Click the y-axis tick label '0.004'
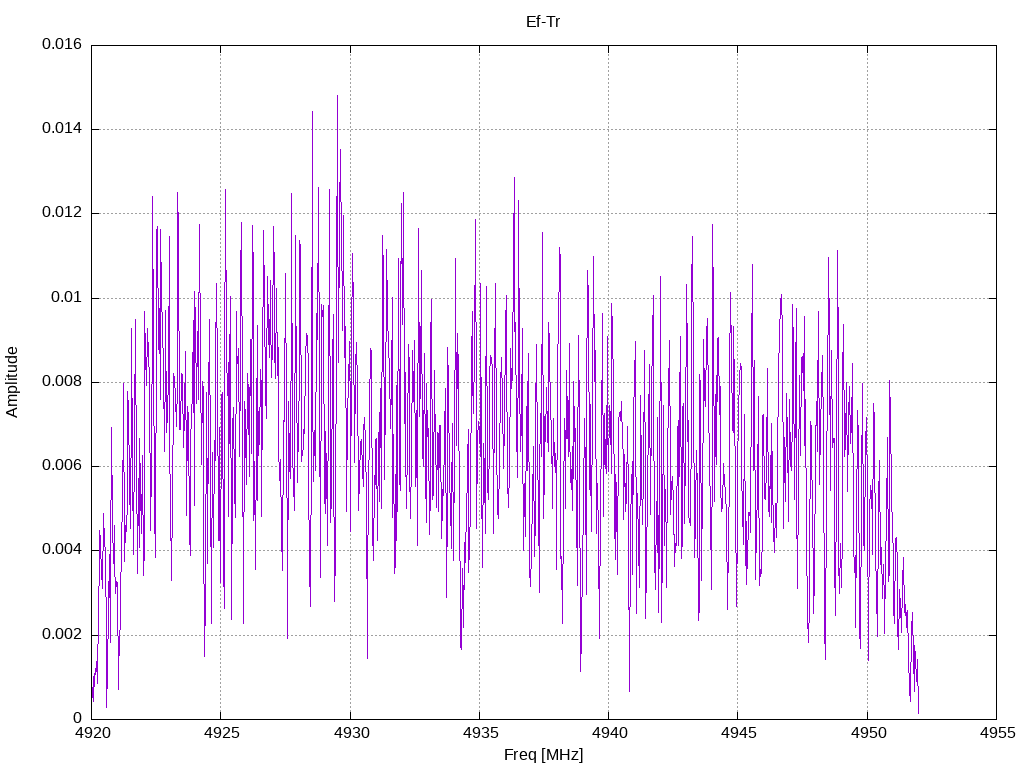 pos(62,550)
